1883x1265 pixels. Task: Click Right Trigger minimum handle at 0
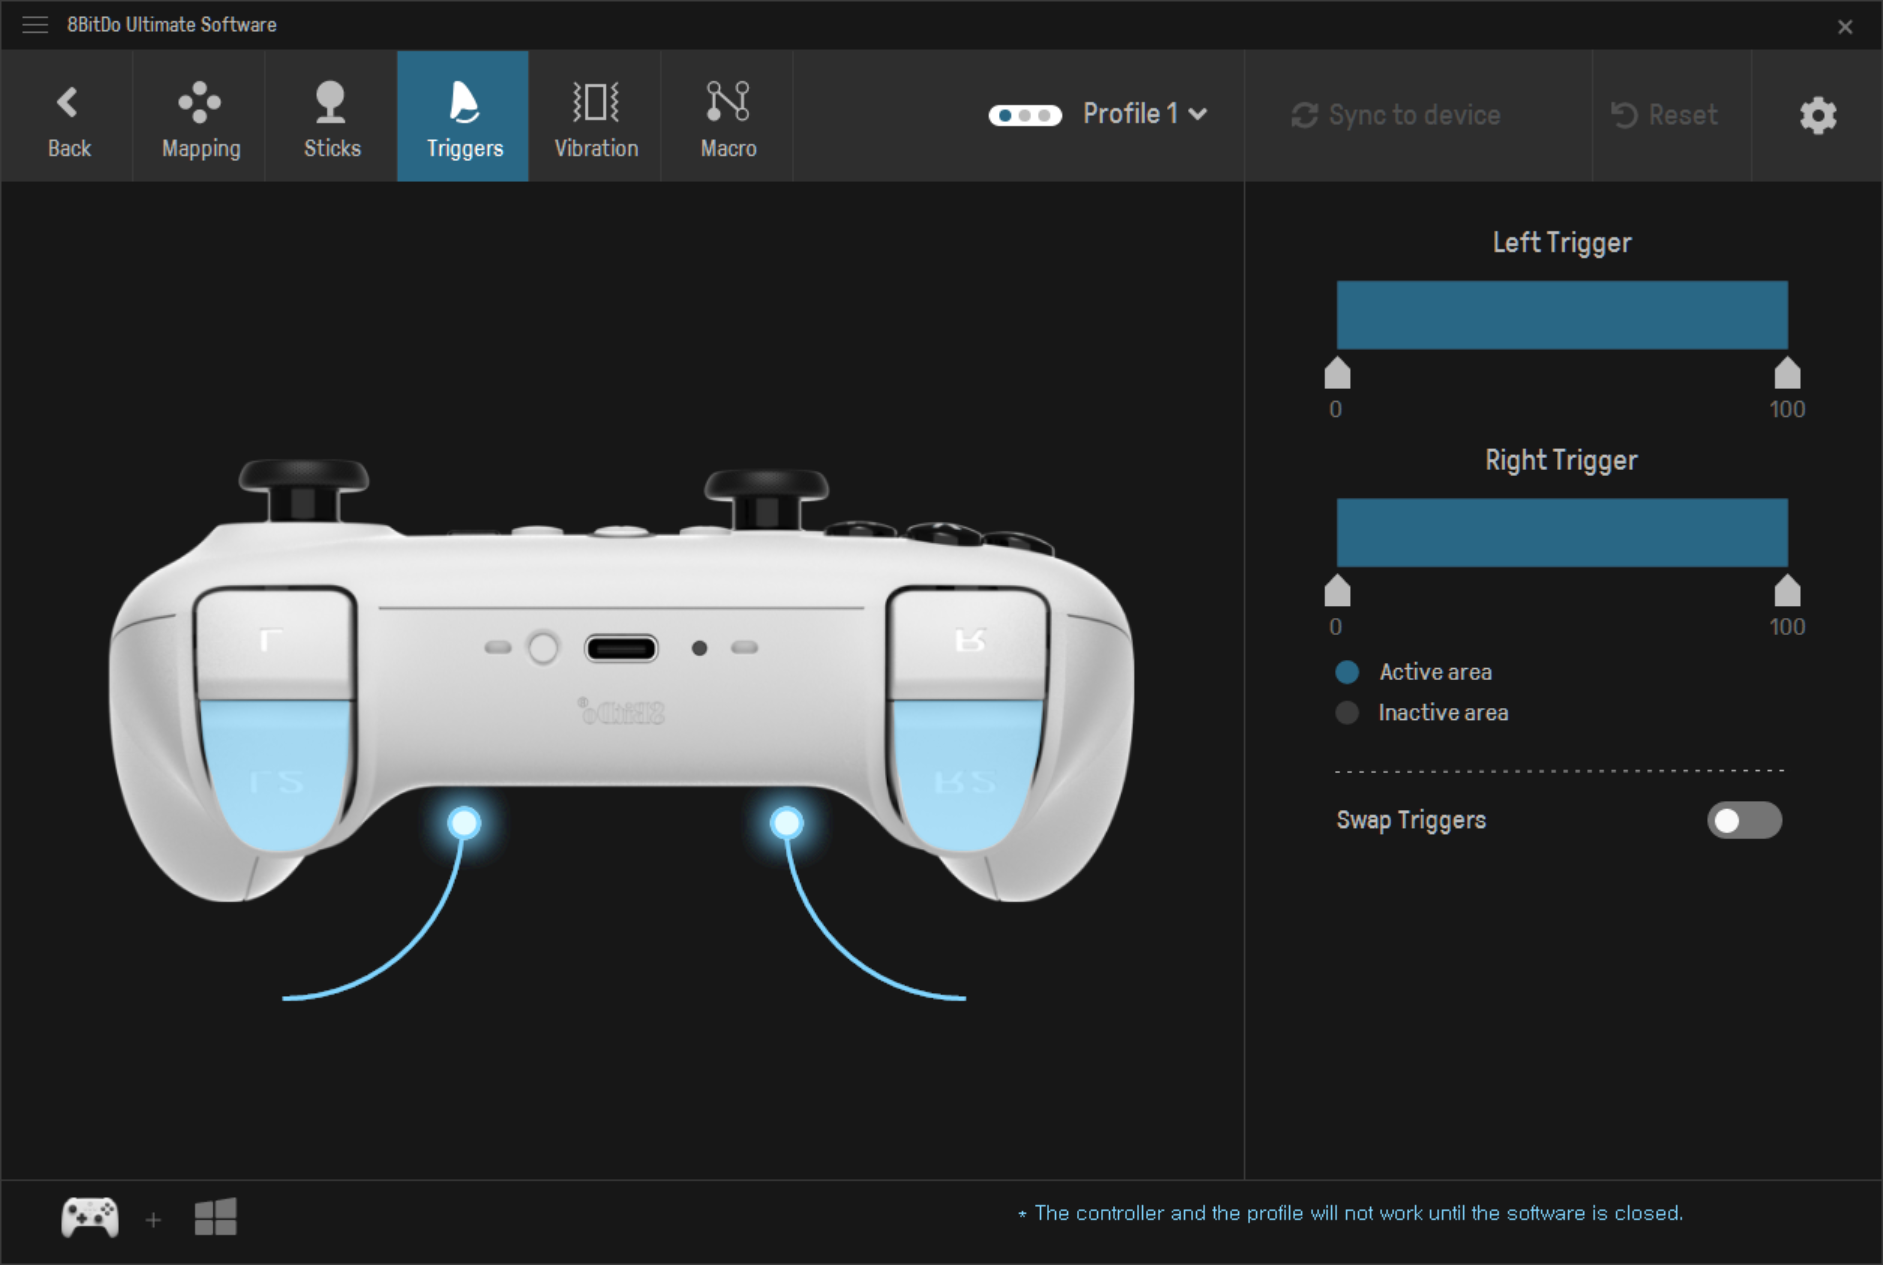click(1337, 591)
